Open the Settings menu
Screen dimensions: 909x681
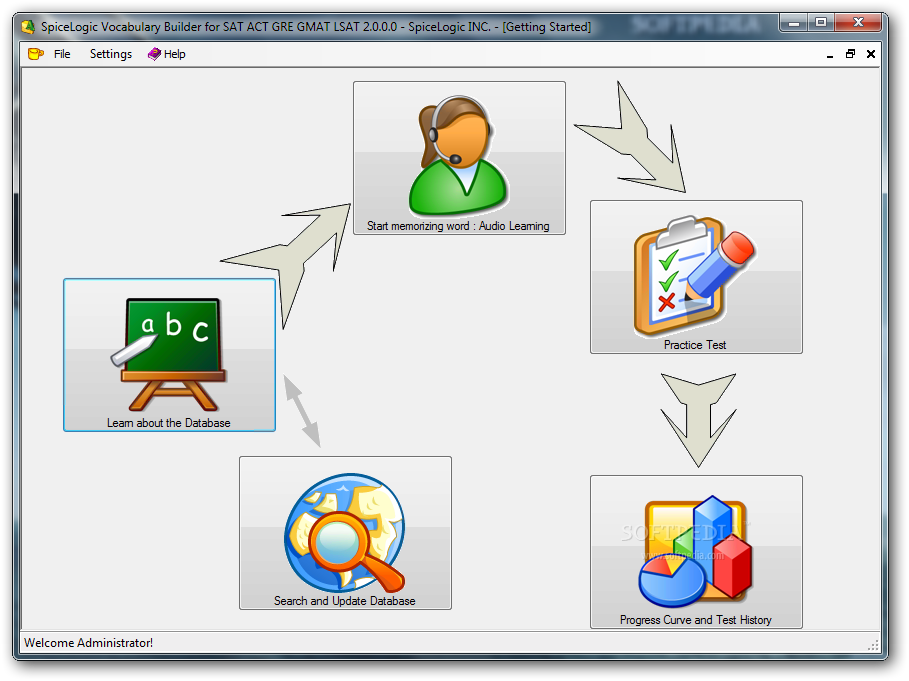point(111,54)
